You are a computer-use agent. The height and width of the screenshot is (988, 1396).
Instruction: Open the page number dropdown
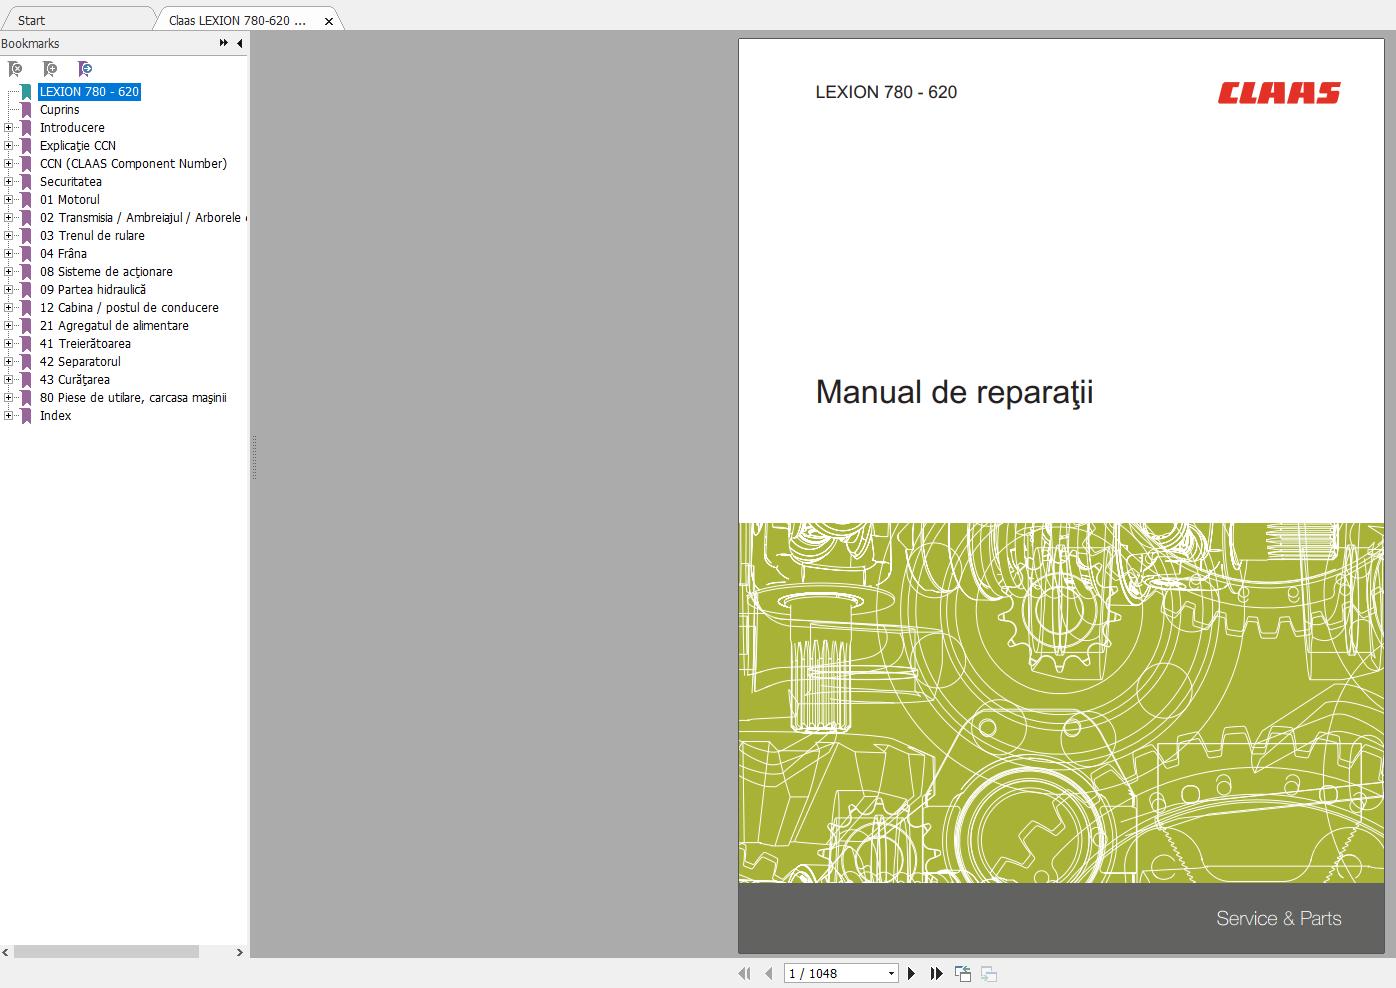click(890, 972)
